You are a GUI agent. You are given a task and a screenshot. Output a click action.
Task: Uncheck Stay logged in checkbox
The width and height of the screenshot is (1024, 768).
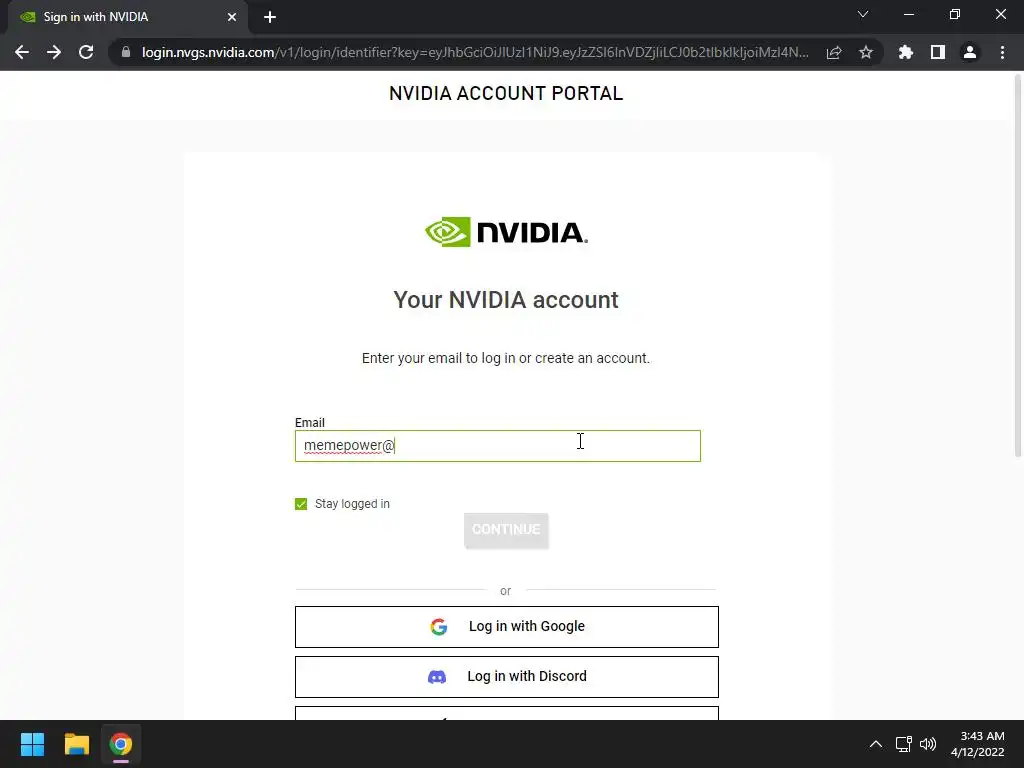pyautogui.click(x=301, y=504)
